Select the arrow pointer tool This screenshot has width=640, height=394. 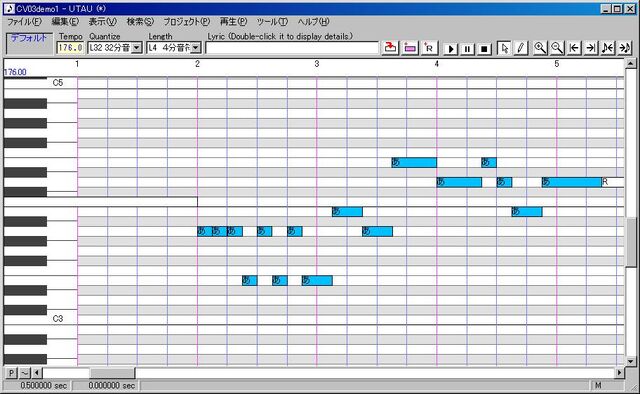(x=504, y=48)
